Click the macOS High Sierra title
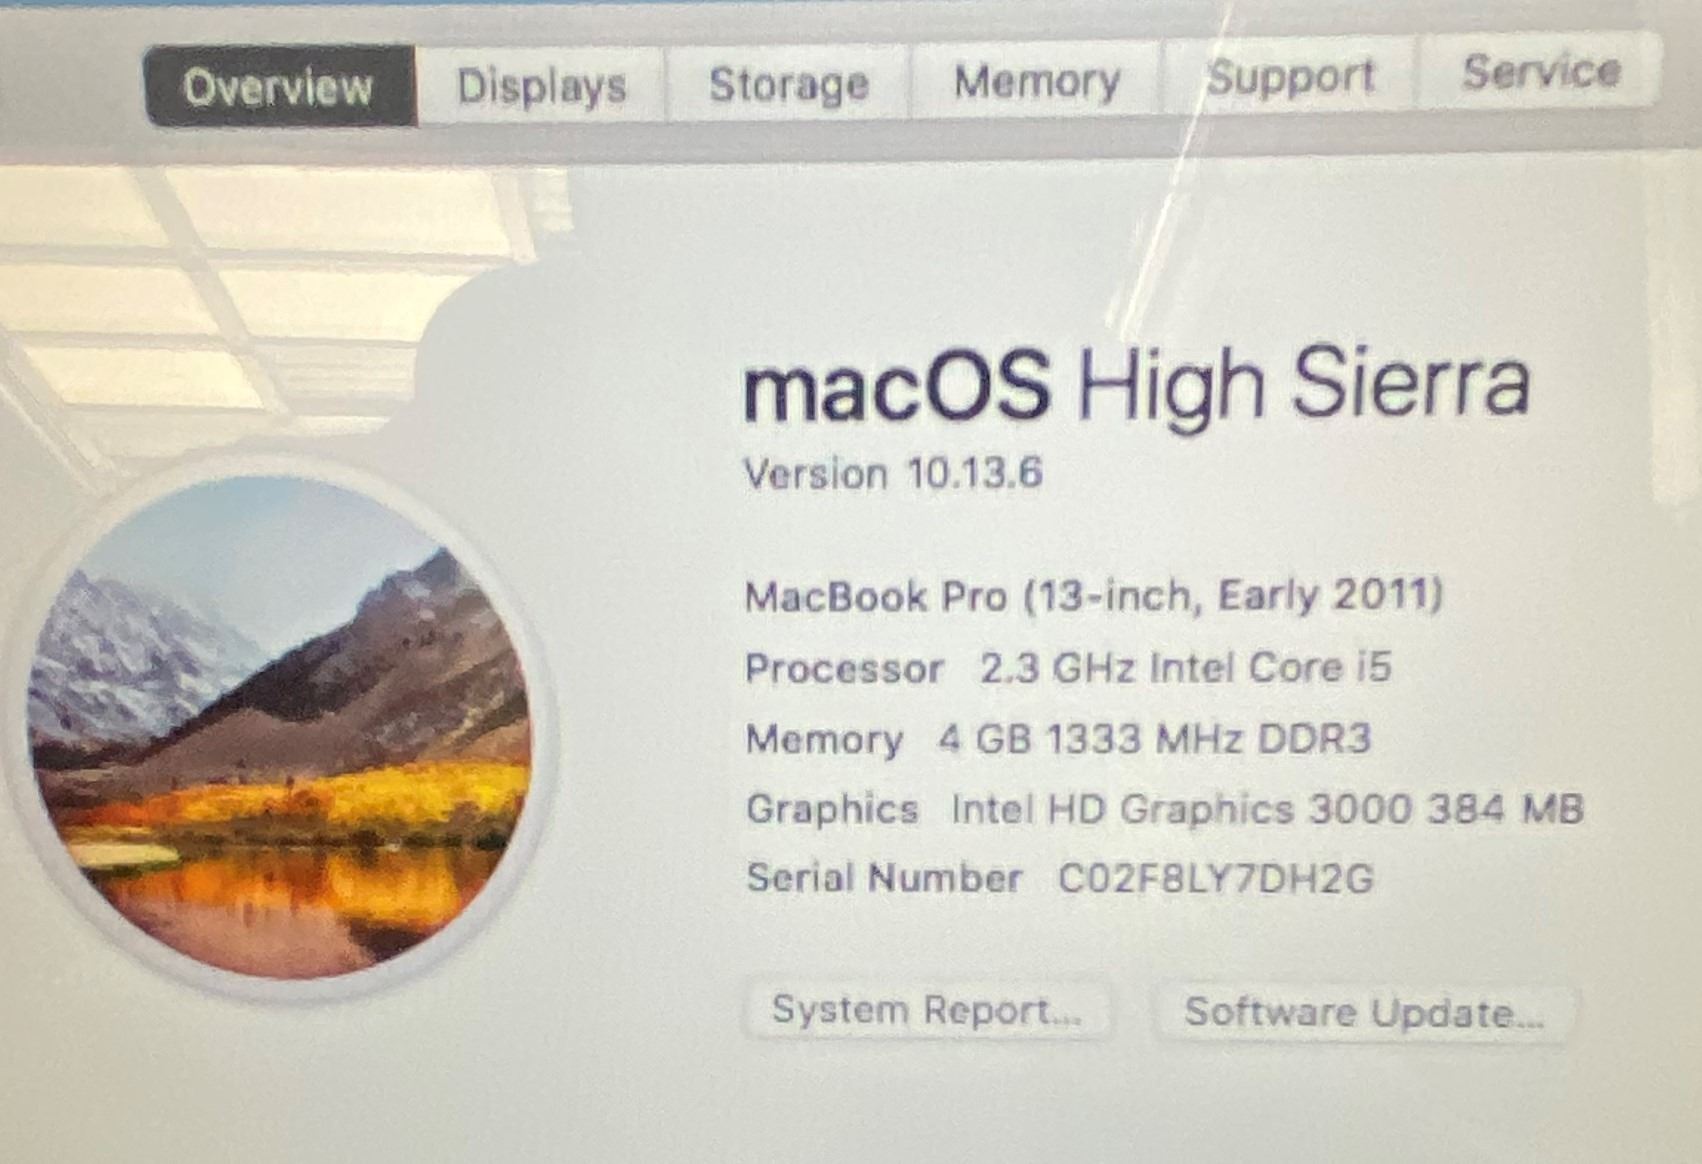The image size is (1702, 1164). (x=1136, y=383)
